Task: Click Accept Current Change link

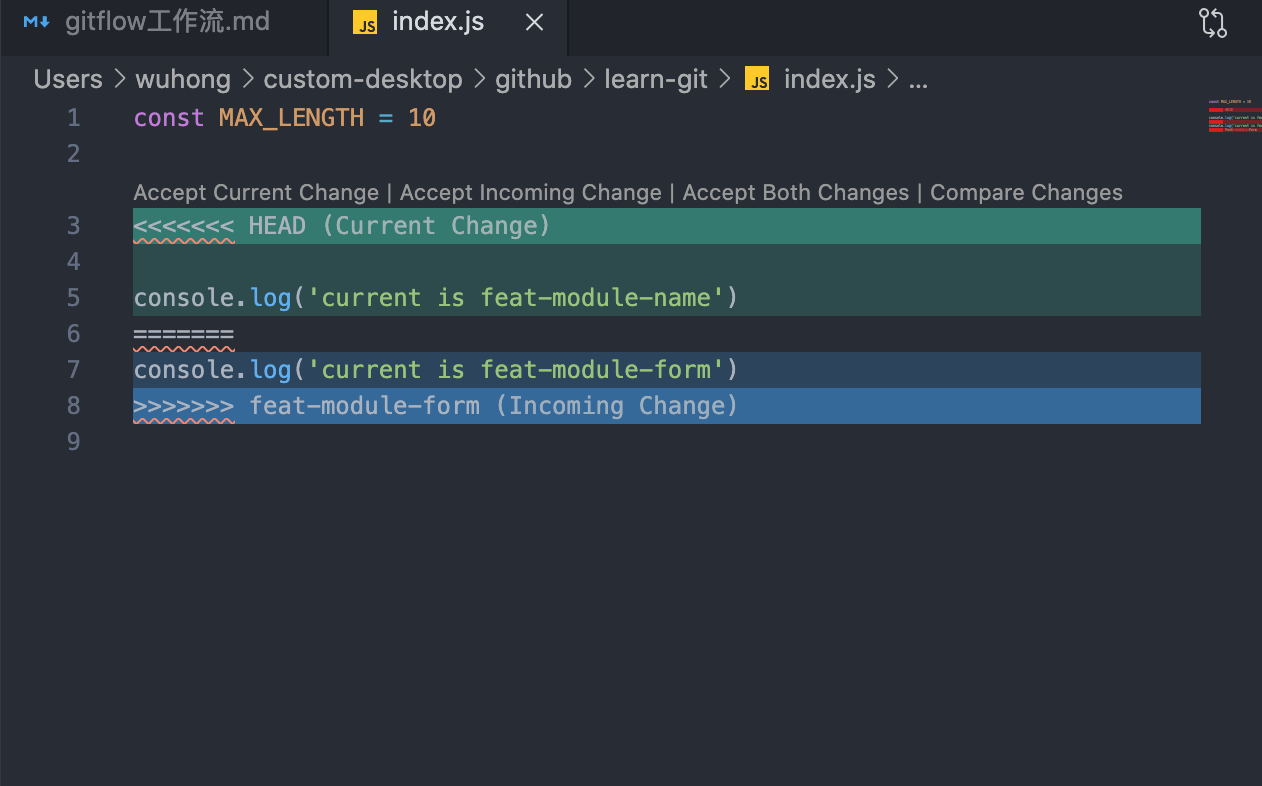Action: pos(256,193)
